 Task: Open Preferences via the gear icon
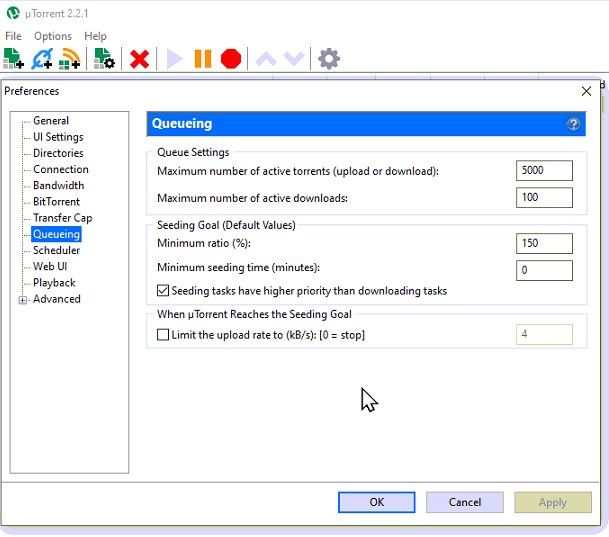[328, 60]
